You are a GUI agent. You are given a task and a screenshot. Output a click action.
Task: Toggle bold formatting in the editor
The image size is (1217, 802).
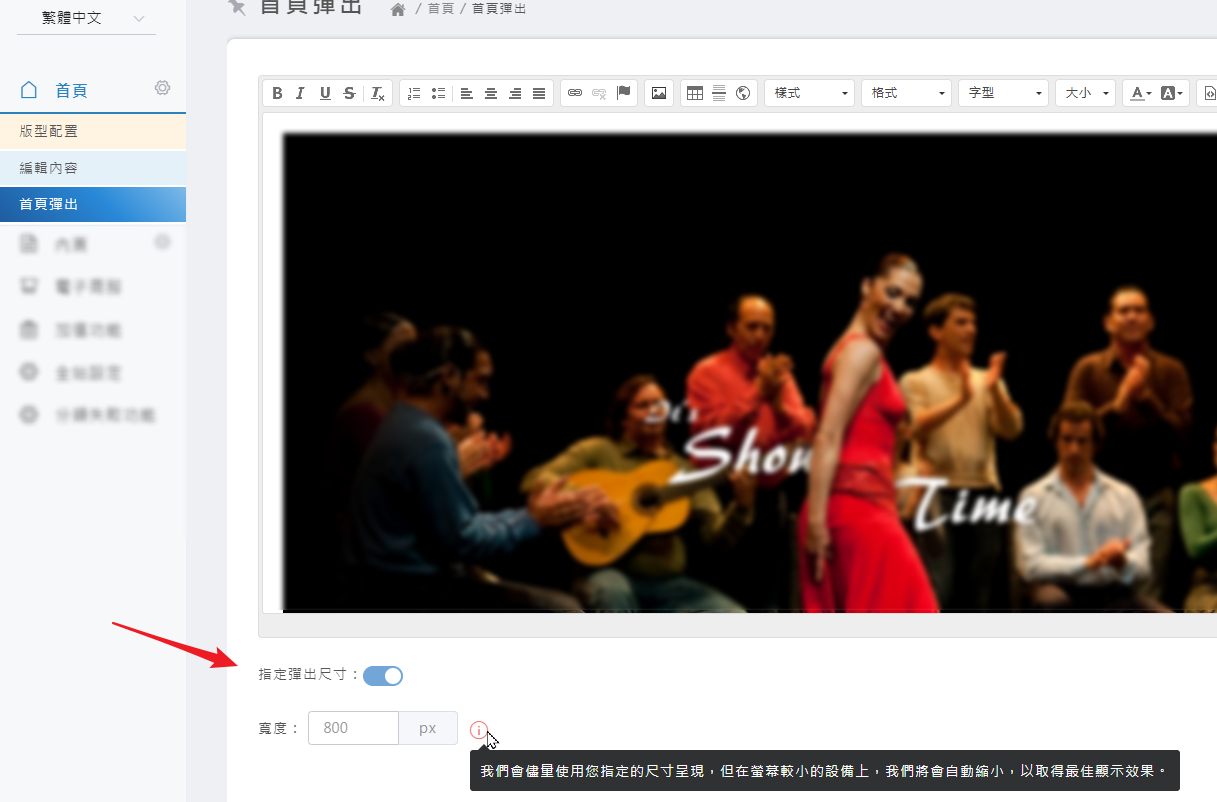(x=277, y=93)
